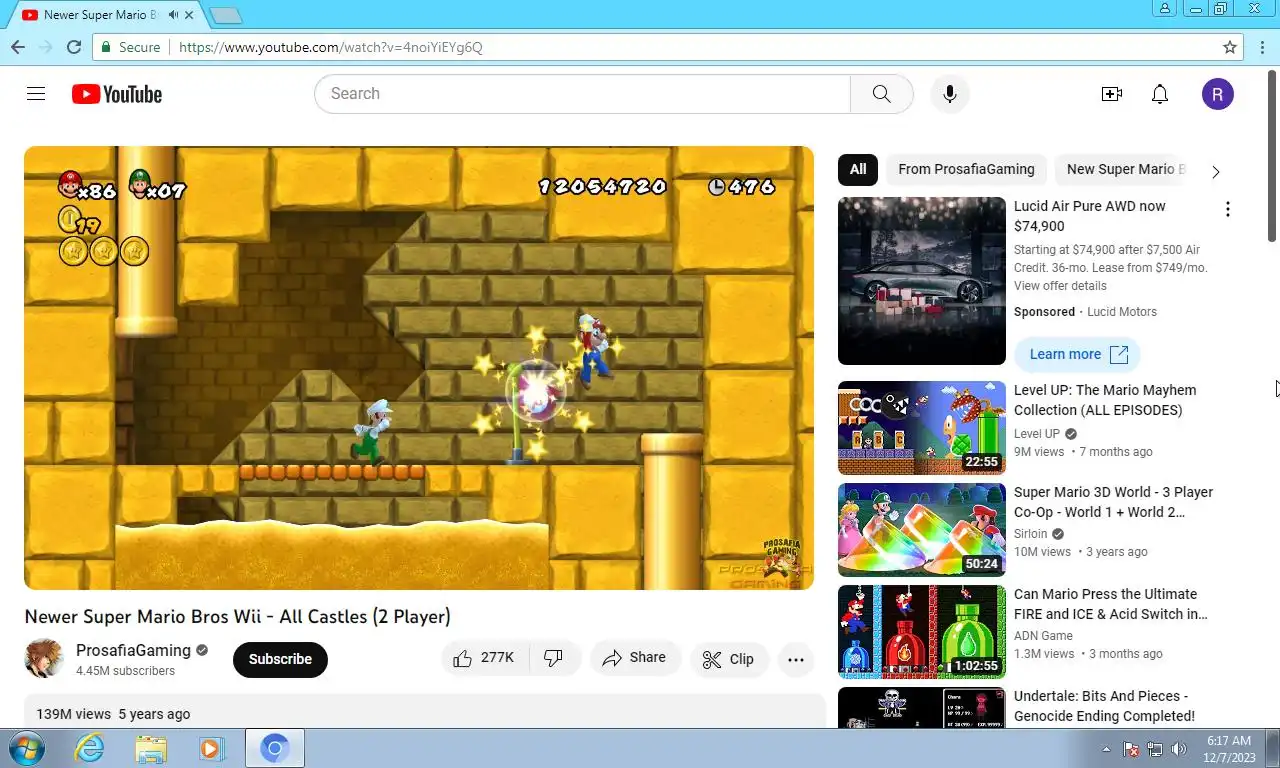
Task: Focus the YouTube search field
Action: click(582, 94)
